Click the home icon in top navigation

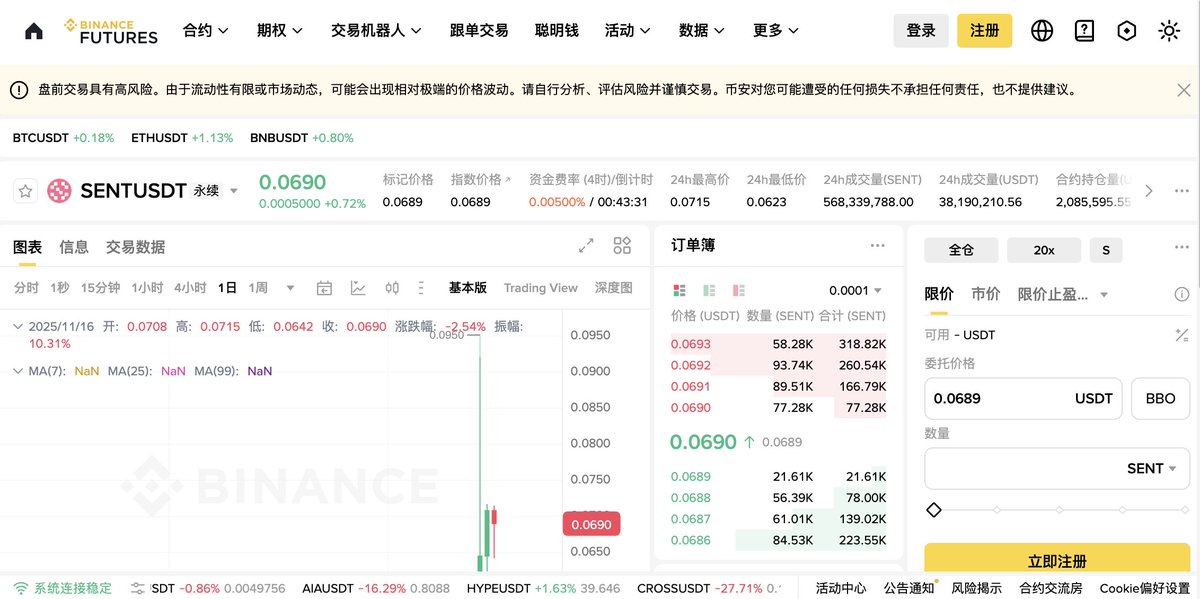click(34, 31)
